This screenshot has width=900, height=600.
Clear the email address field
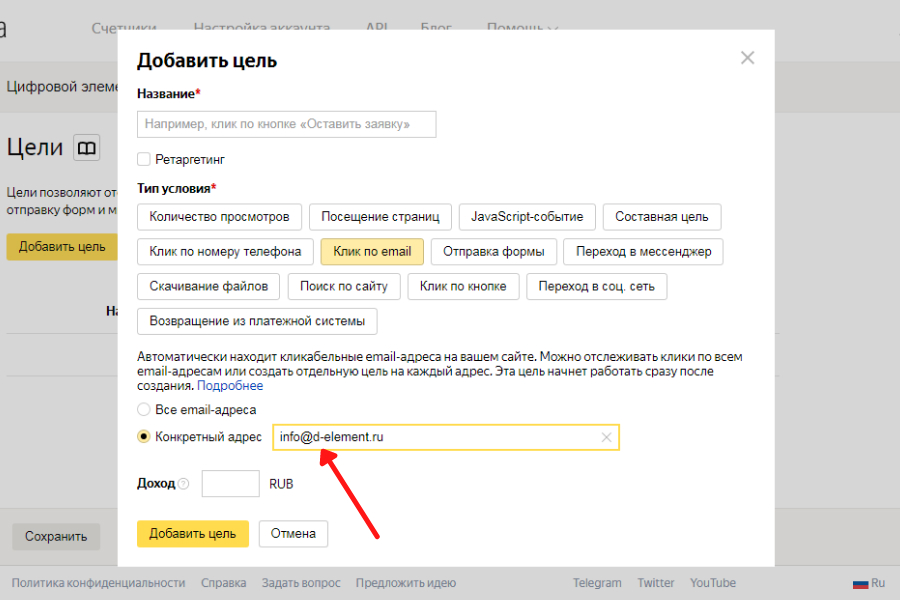click(x=606, y=437)
